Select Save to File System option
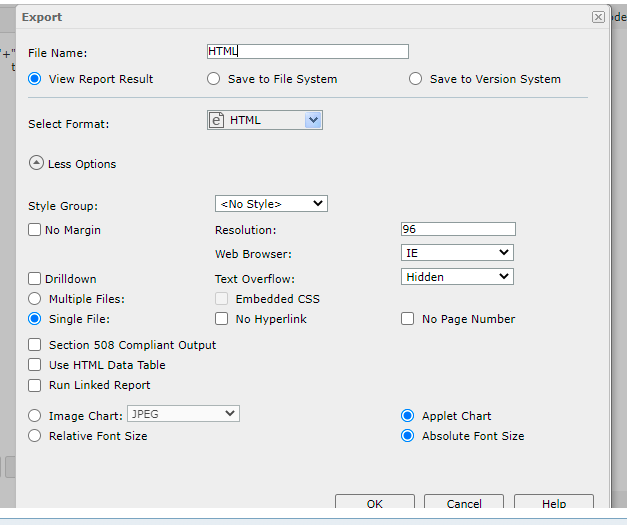627x525 pixels. point(214,79)
